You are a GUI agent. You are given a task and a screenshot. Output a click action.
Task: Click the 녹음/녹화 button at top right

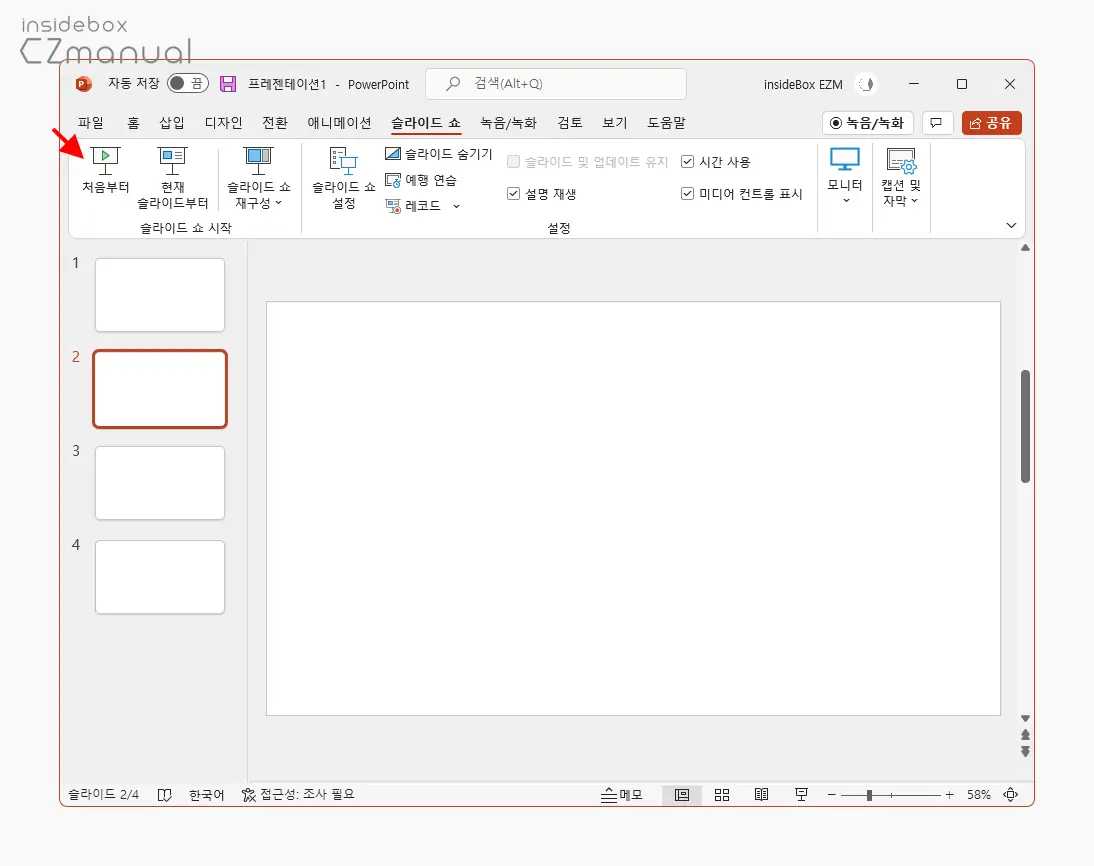867,123
